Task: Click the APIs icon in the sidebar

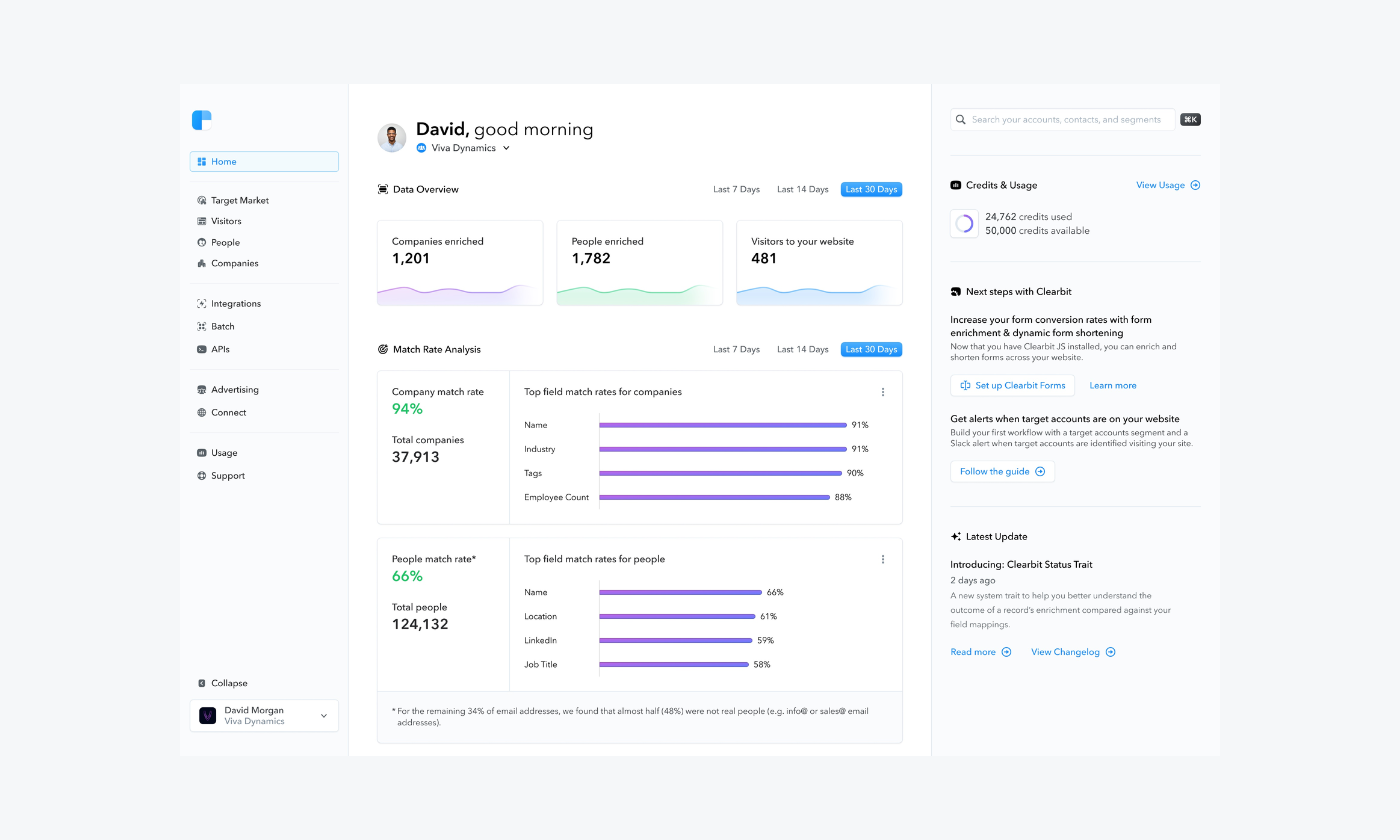Action: [x=202, y=349]
